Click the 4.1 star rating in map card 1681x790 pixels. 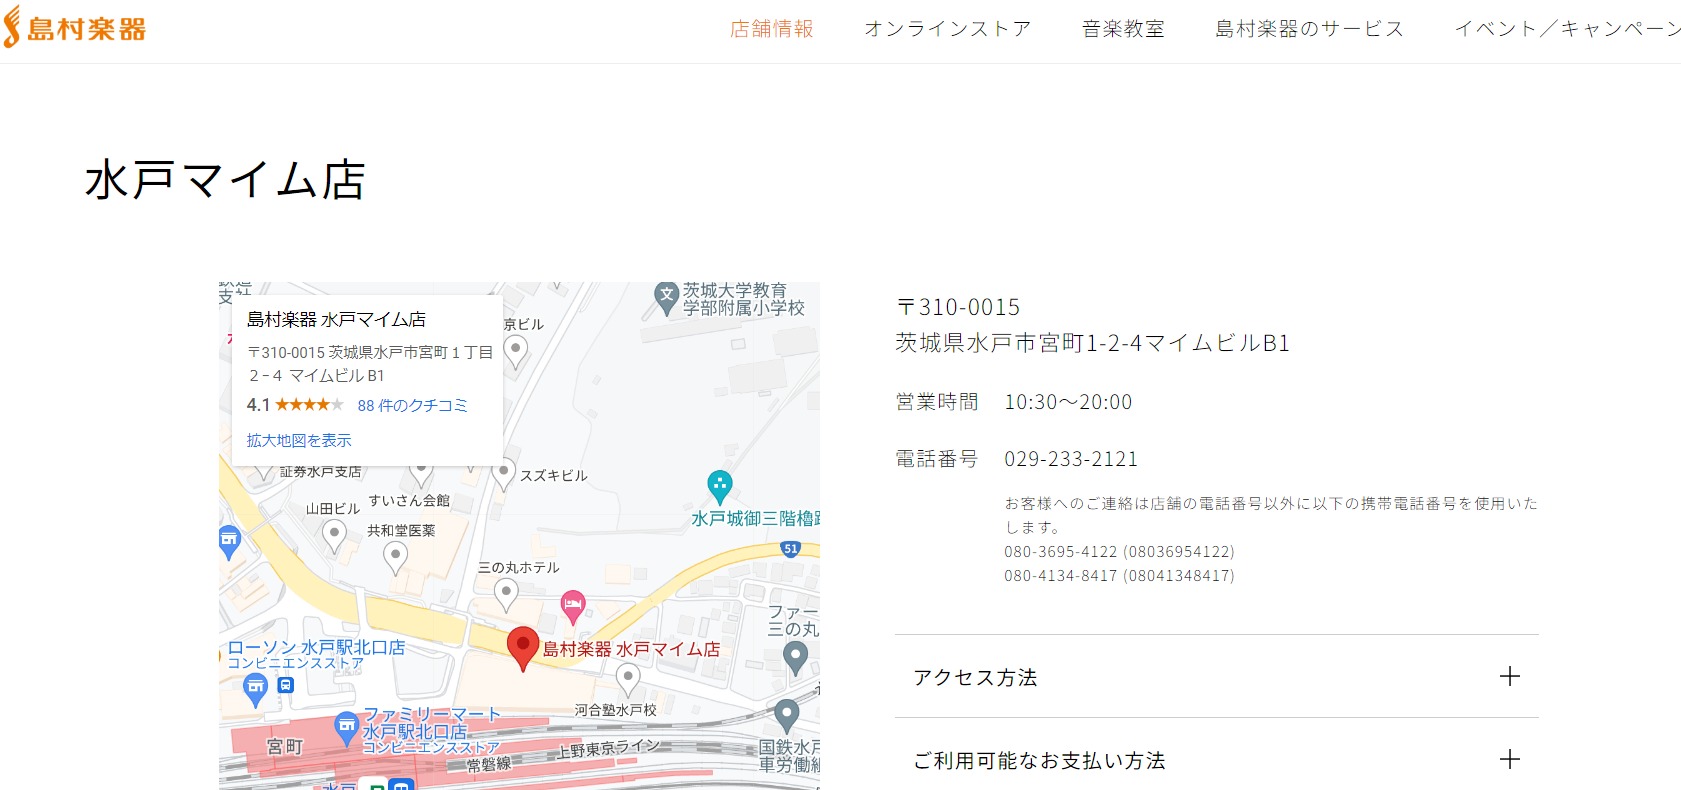(x=295, y=405)
